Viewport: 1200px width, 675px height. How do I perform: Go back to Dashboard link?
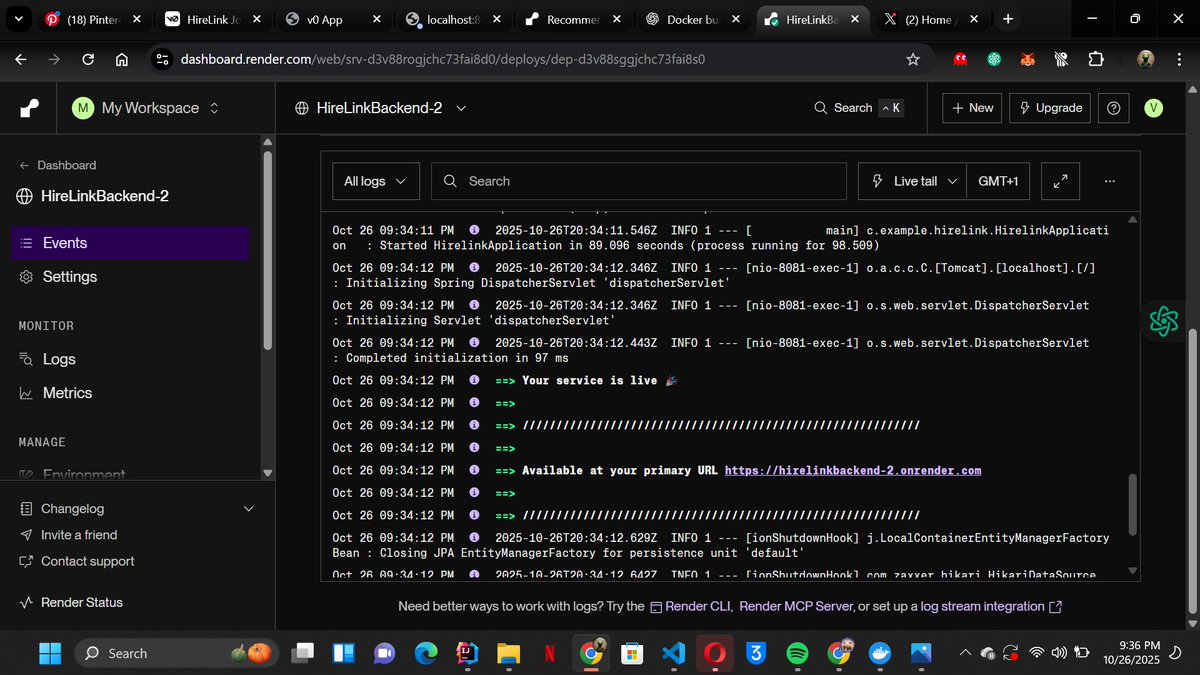[x=57, y=165]
